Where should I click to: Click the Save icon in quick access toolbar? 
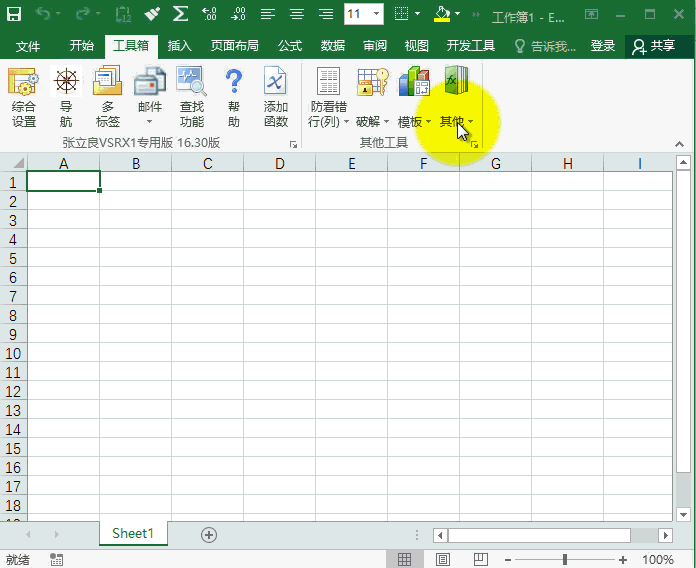(15, 15)
